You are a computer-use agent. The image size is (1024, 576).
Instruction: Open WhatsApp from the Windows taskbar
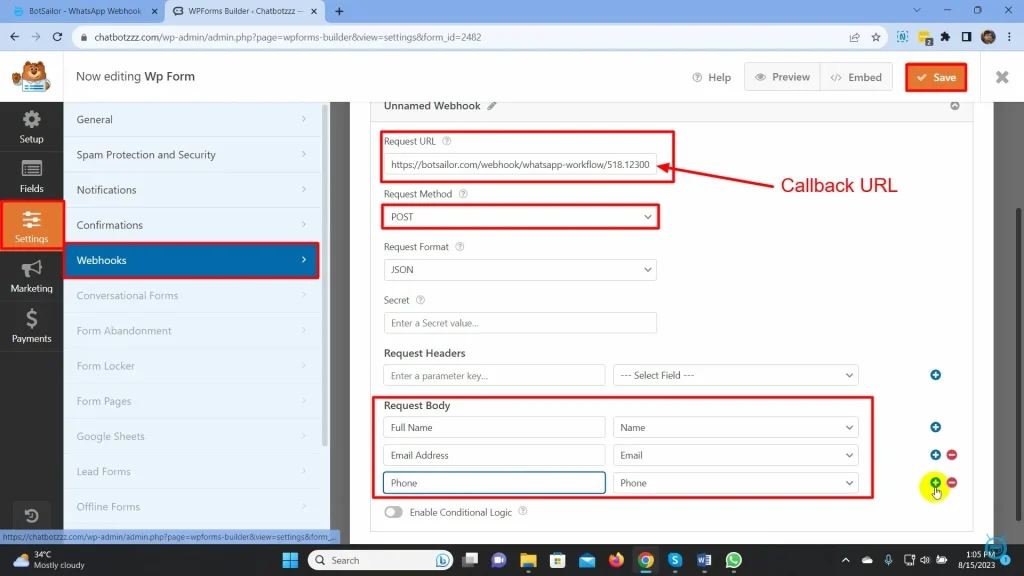tap(734, 560)
